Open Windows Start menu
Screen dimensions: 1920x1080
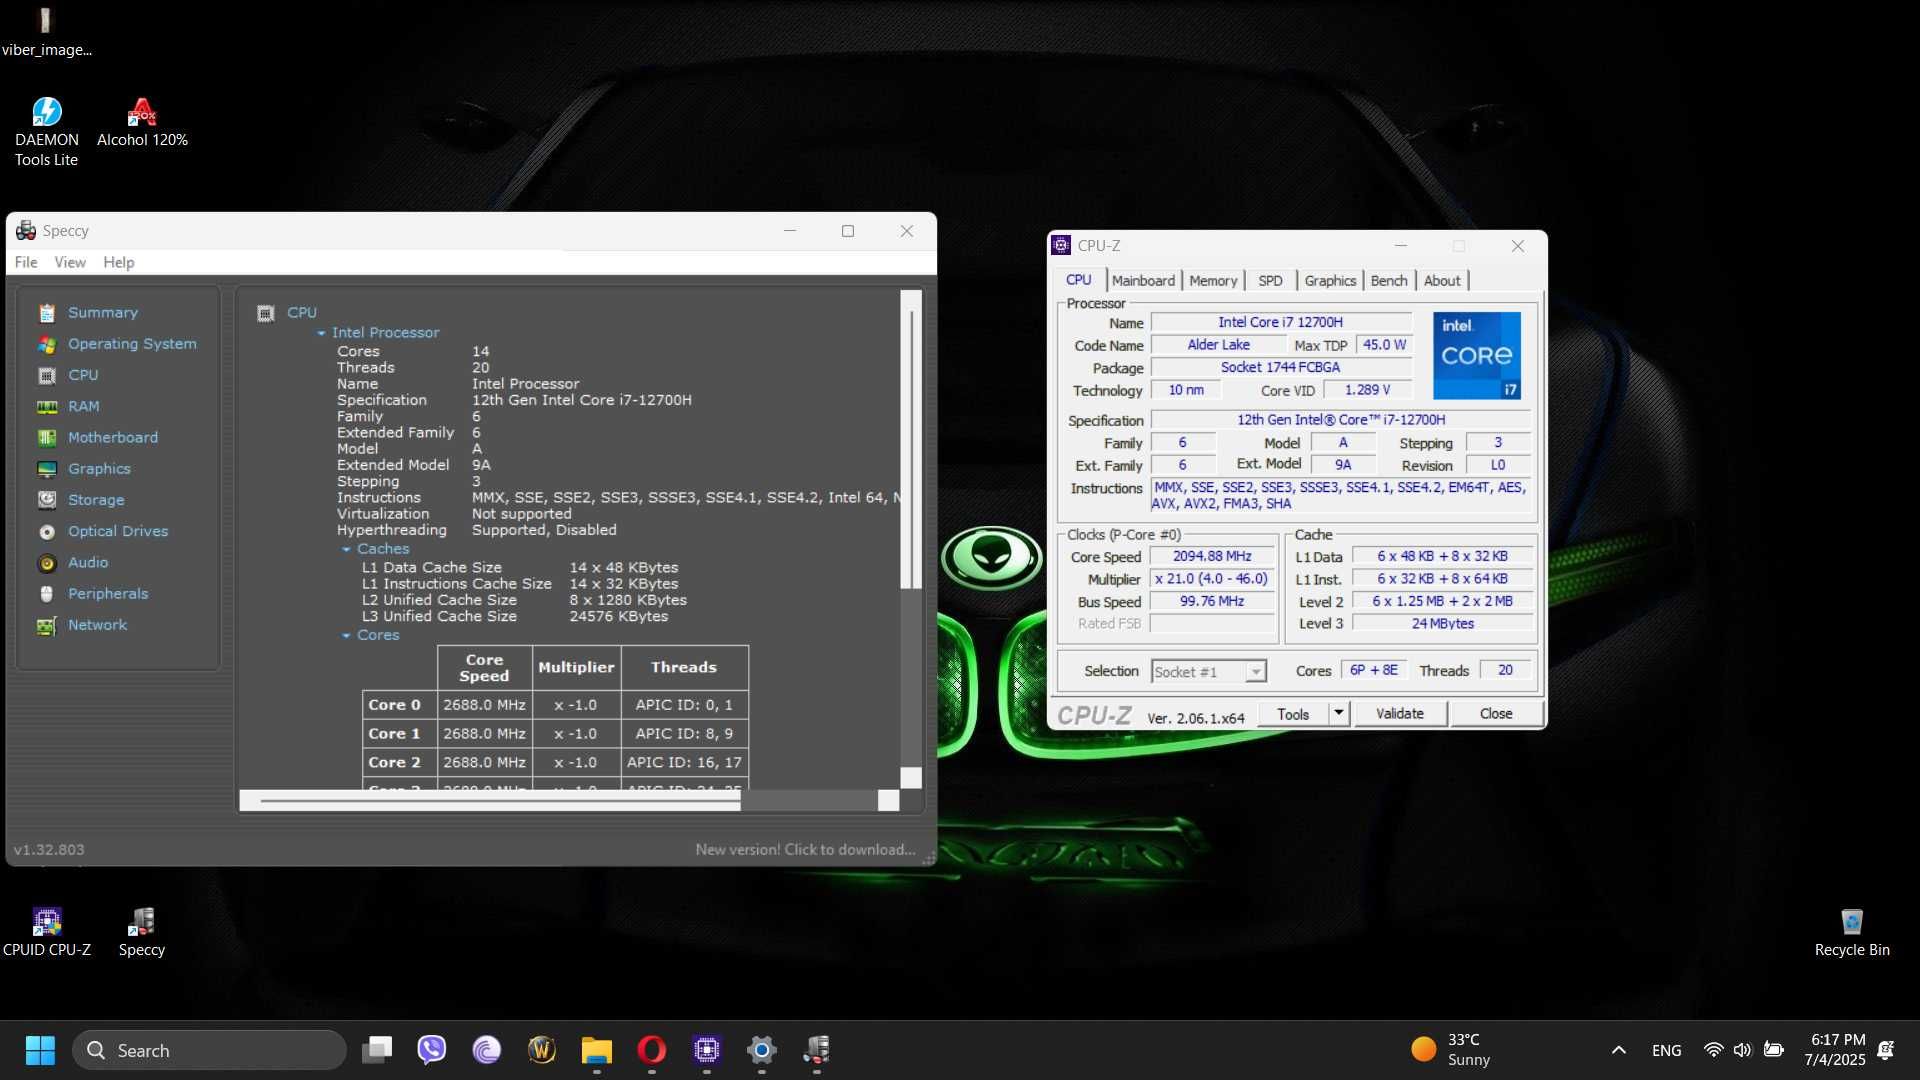pyautogui.click(x=40, y=1050)
